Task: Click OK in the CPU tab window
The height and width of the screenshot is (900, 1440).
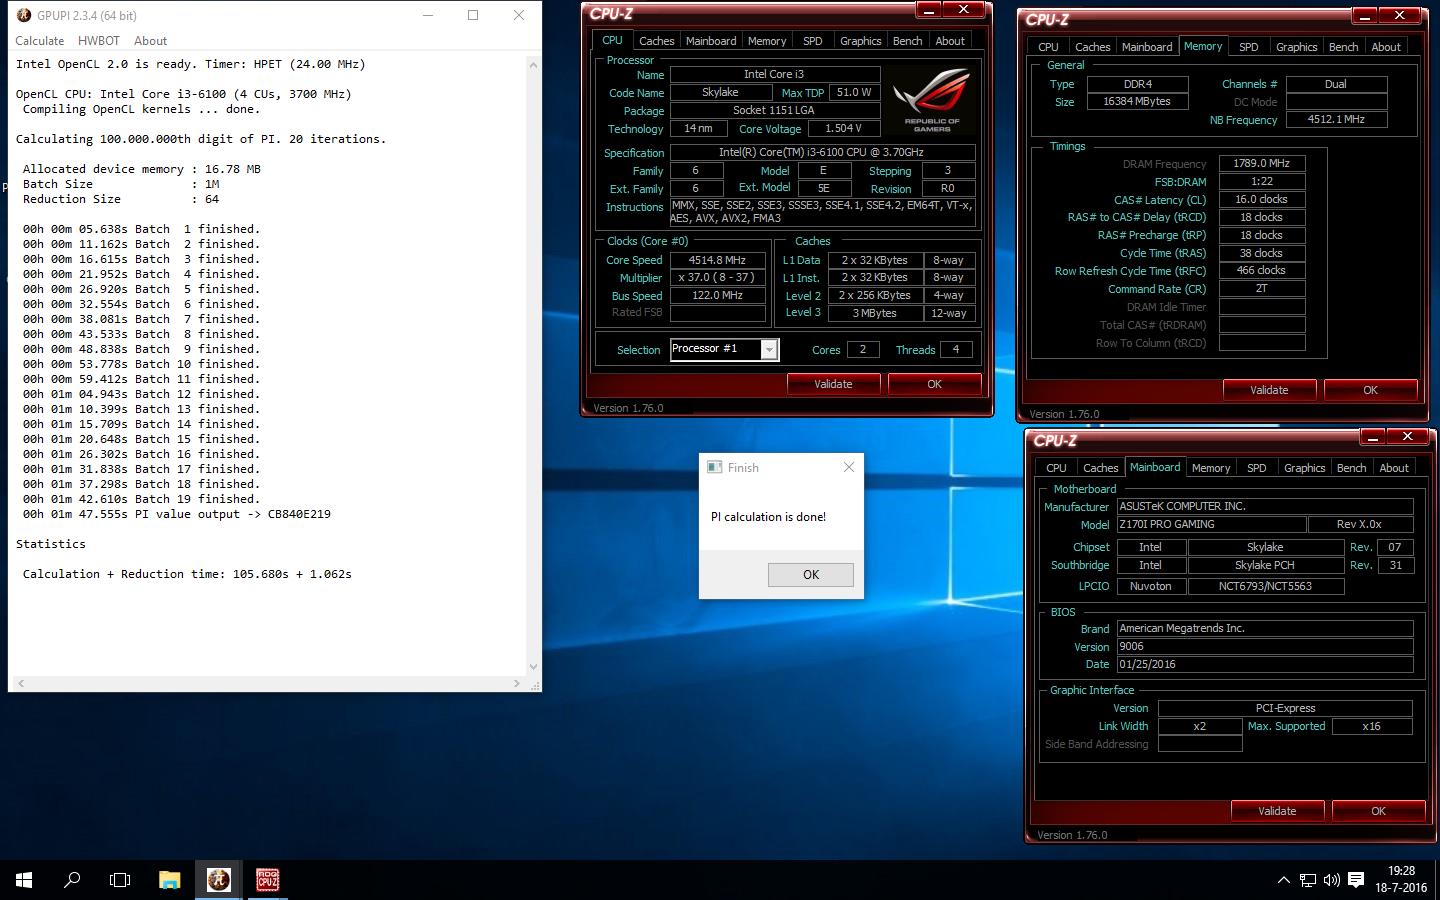Action: (x=934, y=384)
